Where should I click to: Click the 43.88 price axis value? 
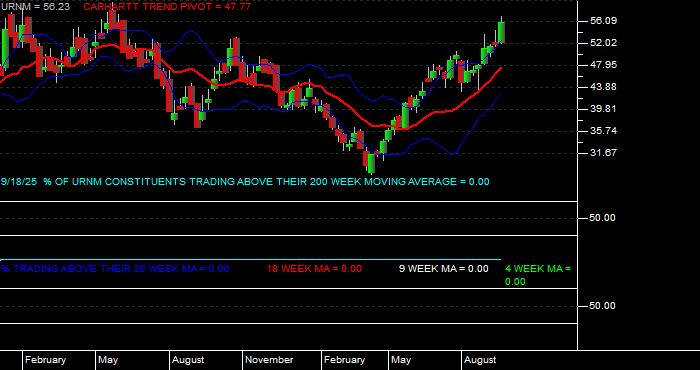[x=603, y=87]
